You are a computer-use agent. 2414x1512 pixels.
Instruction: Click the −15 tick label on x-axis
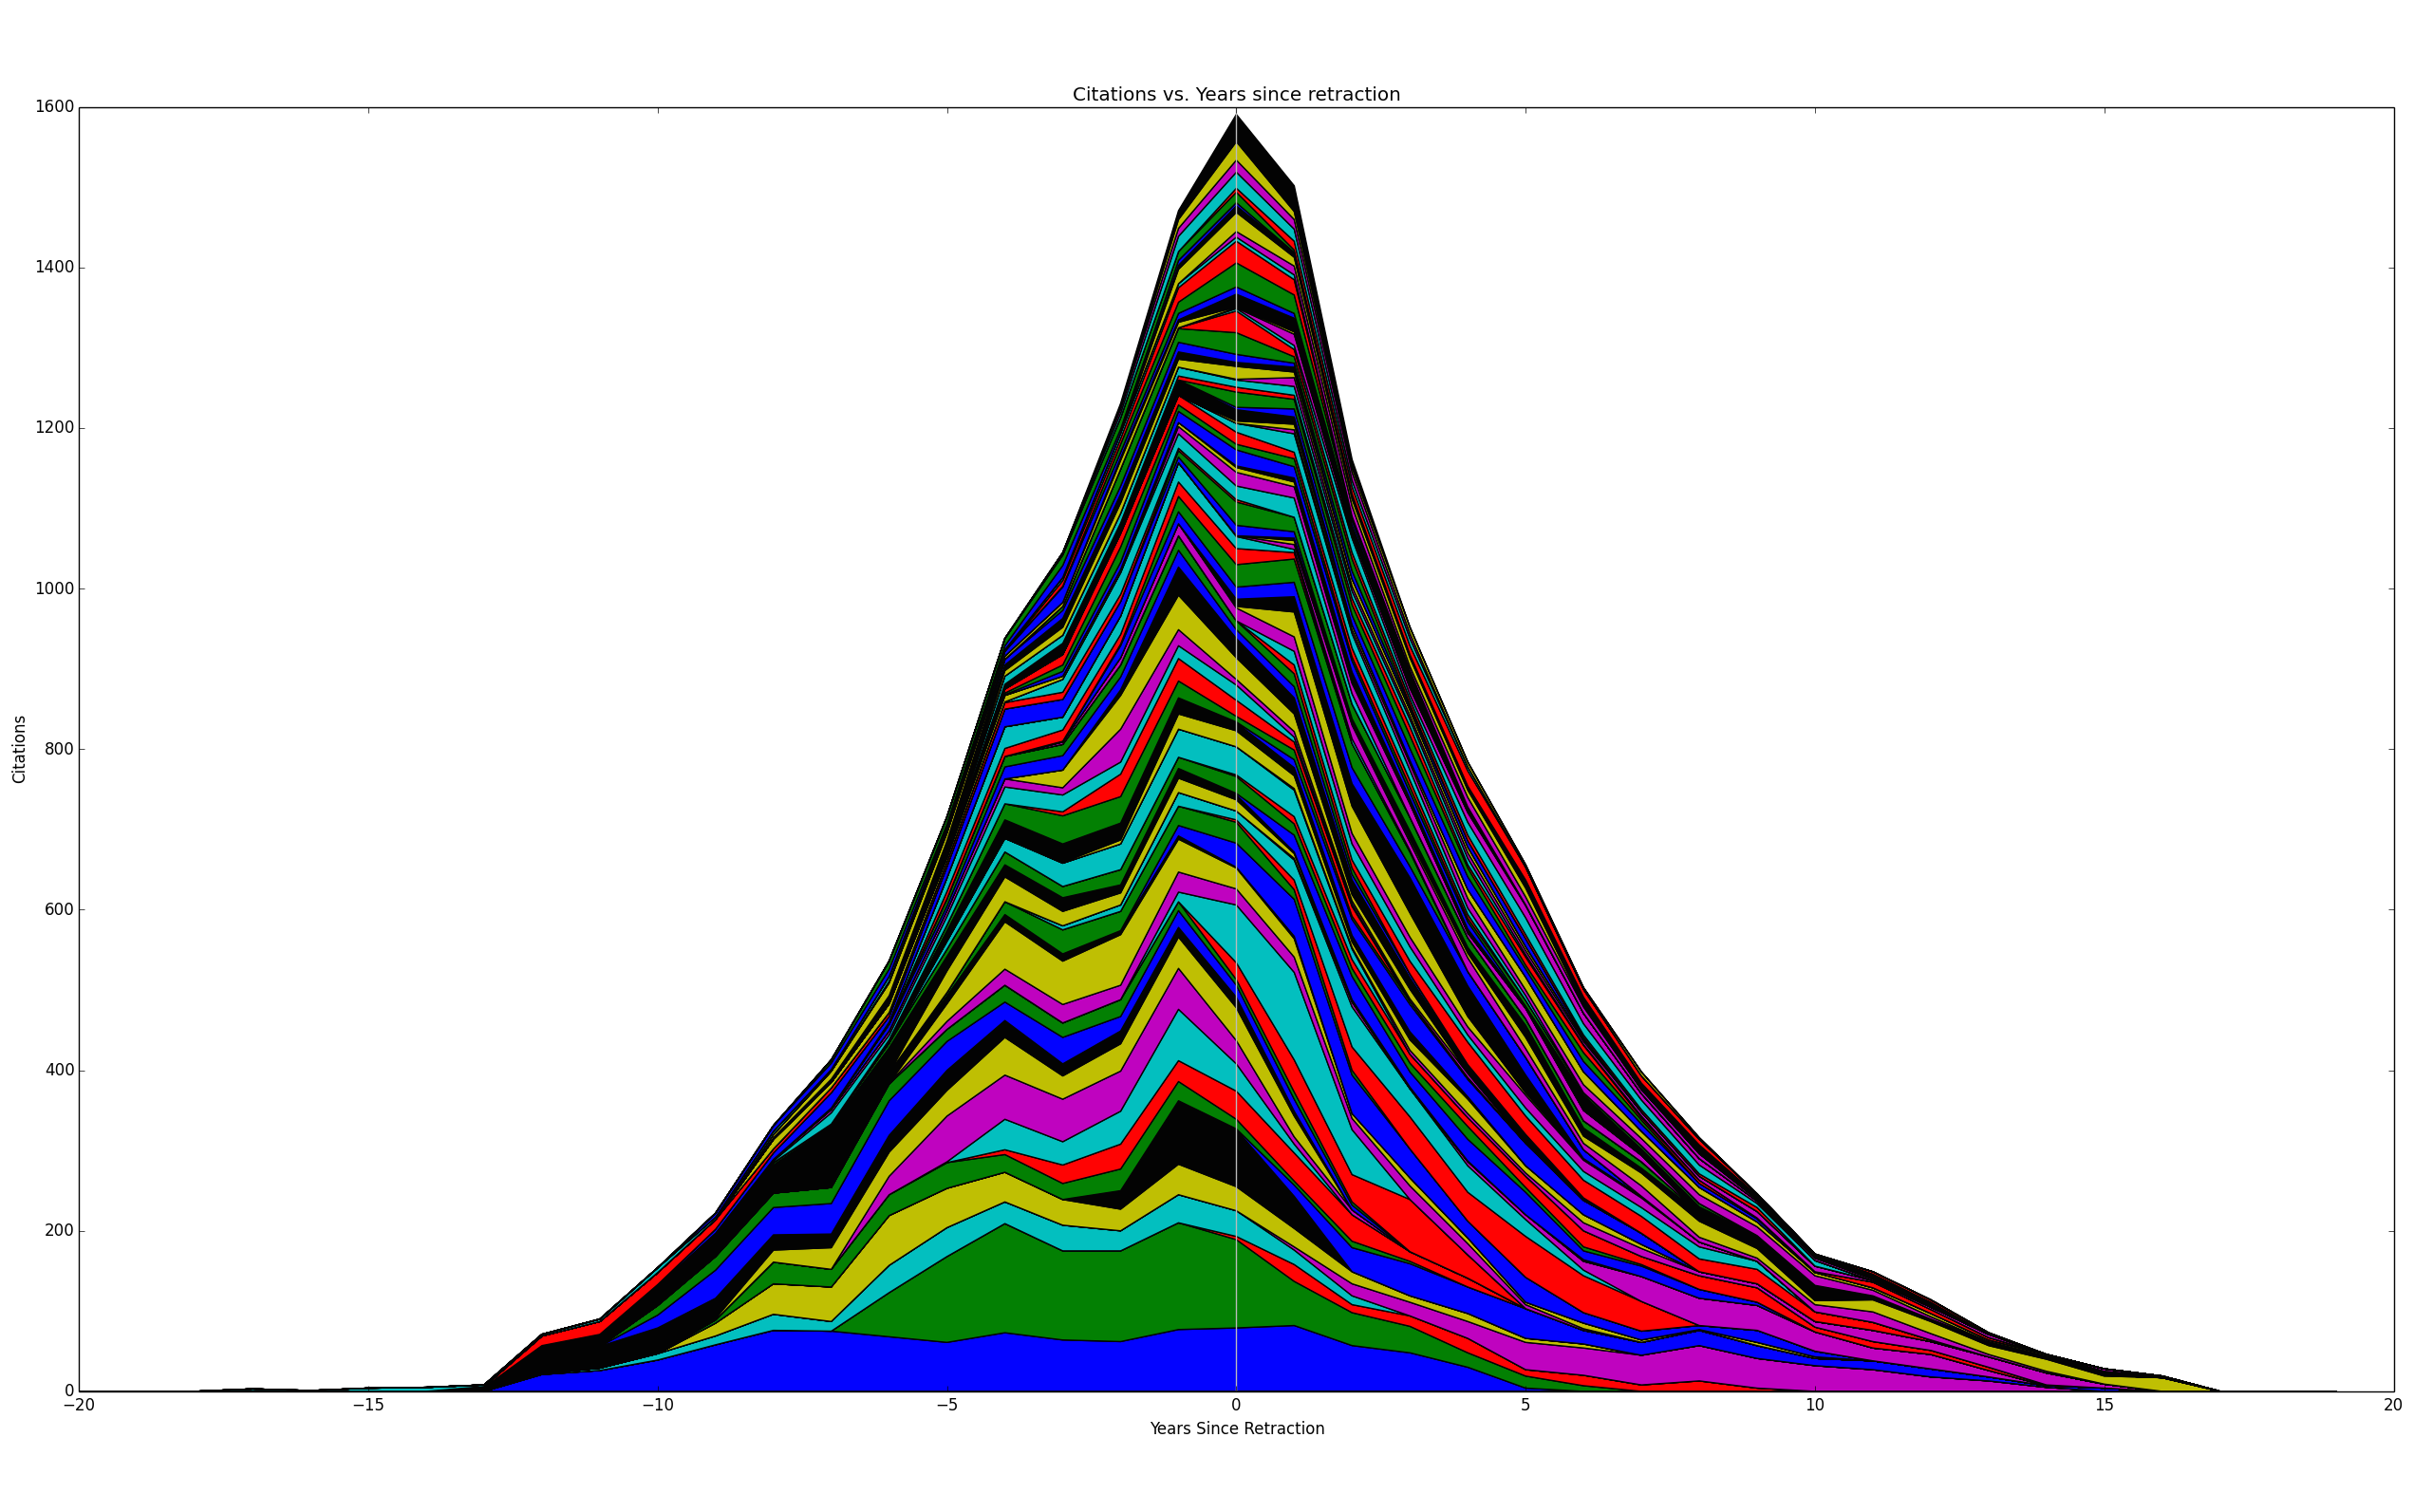click(x=368, y=1405)
